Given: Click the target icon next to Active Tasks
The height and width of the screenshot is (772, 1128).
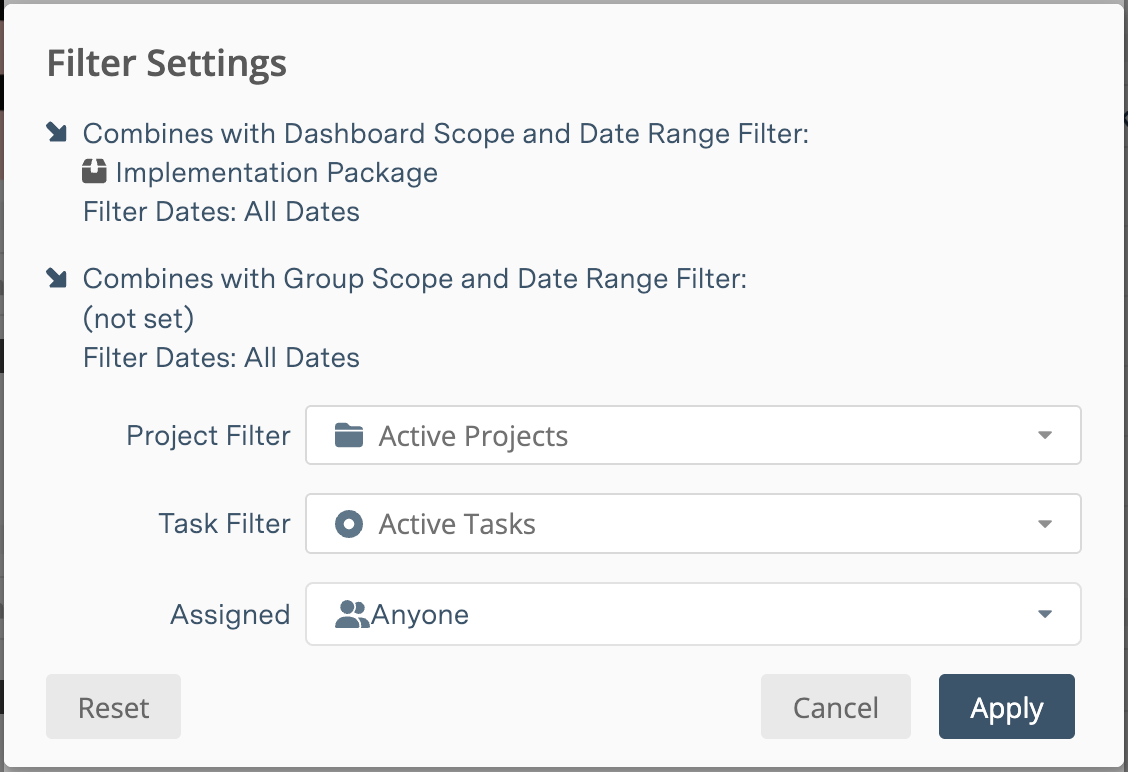Looking at the screenshot, I should coord(347,523).
